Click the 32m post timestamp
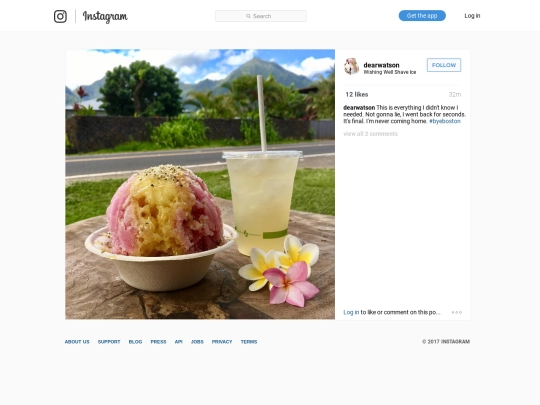Screen dimensions: 540x405 tap(455, 94)
